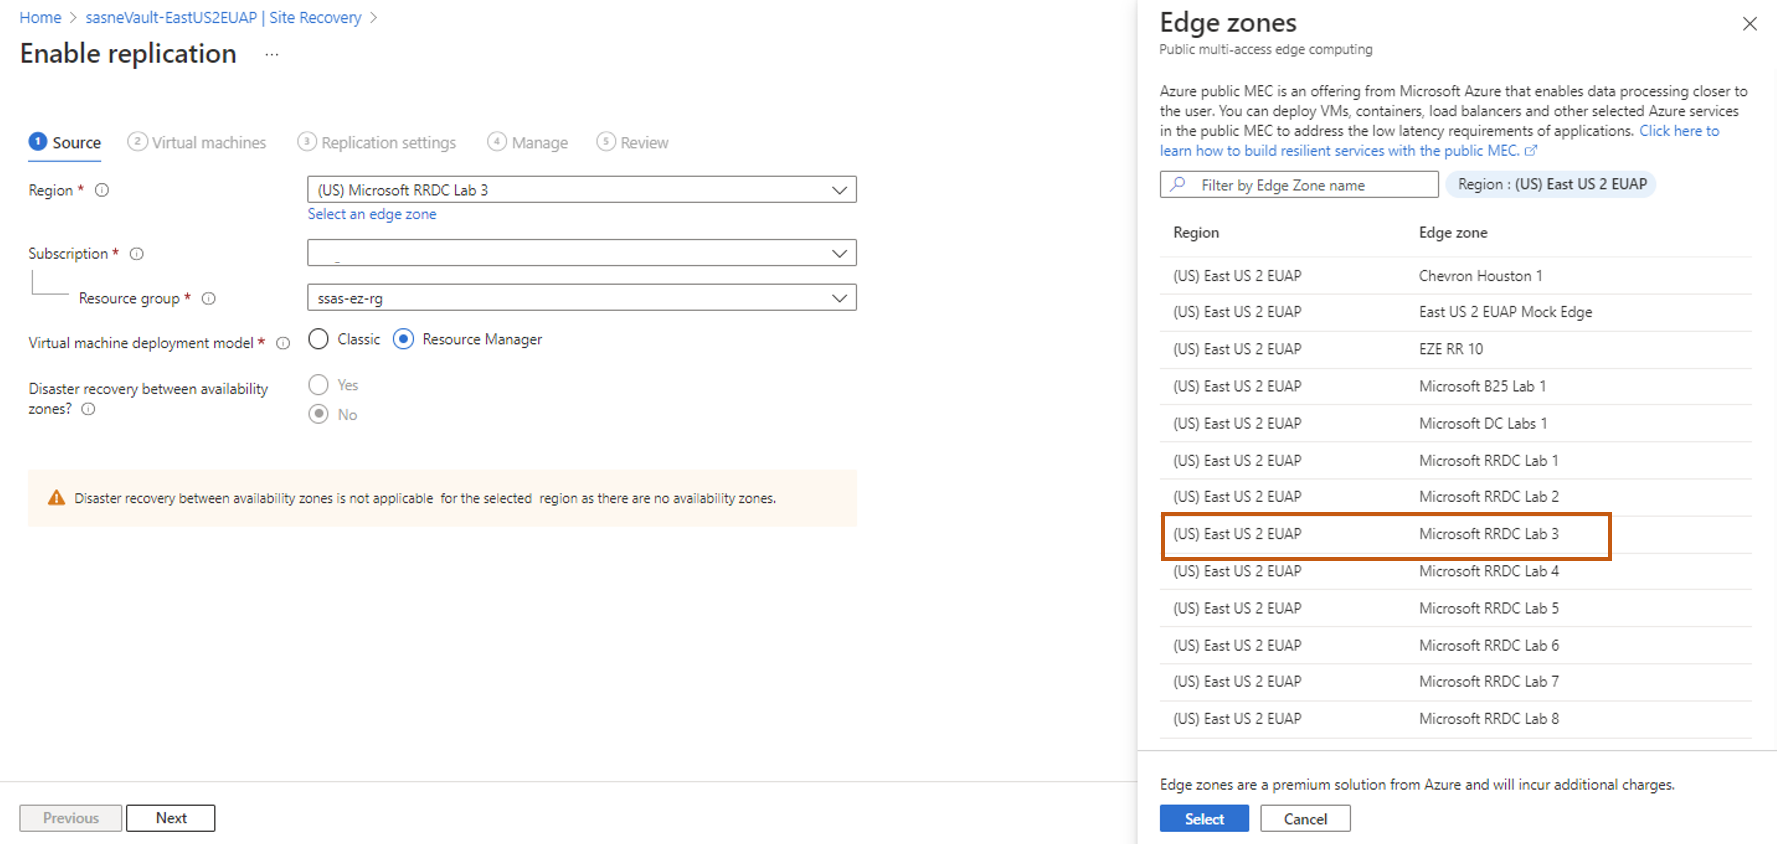Click the Region info icon
The width and height of the screenshot is (1777, 844).
[x=102, y=190]
